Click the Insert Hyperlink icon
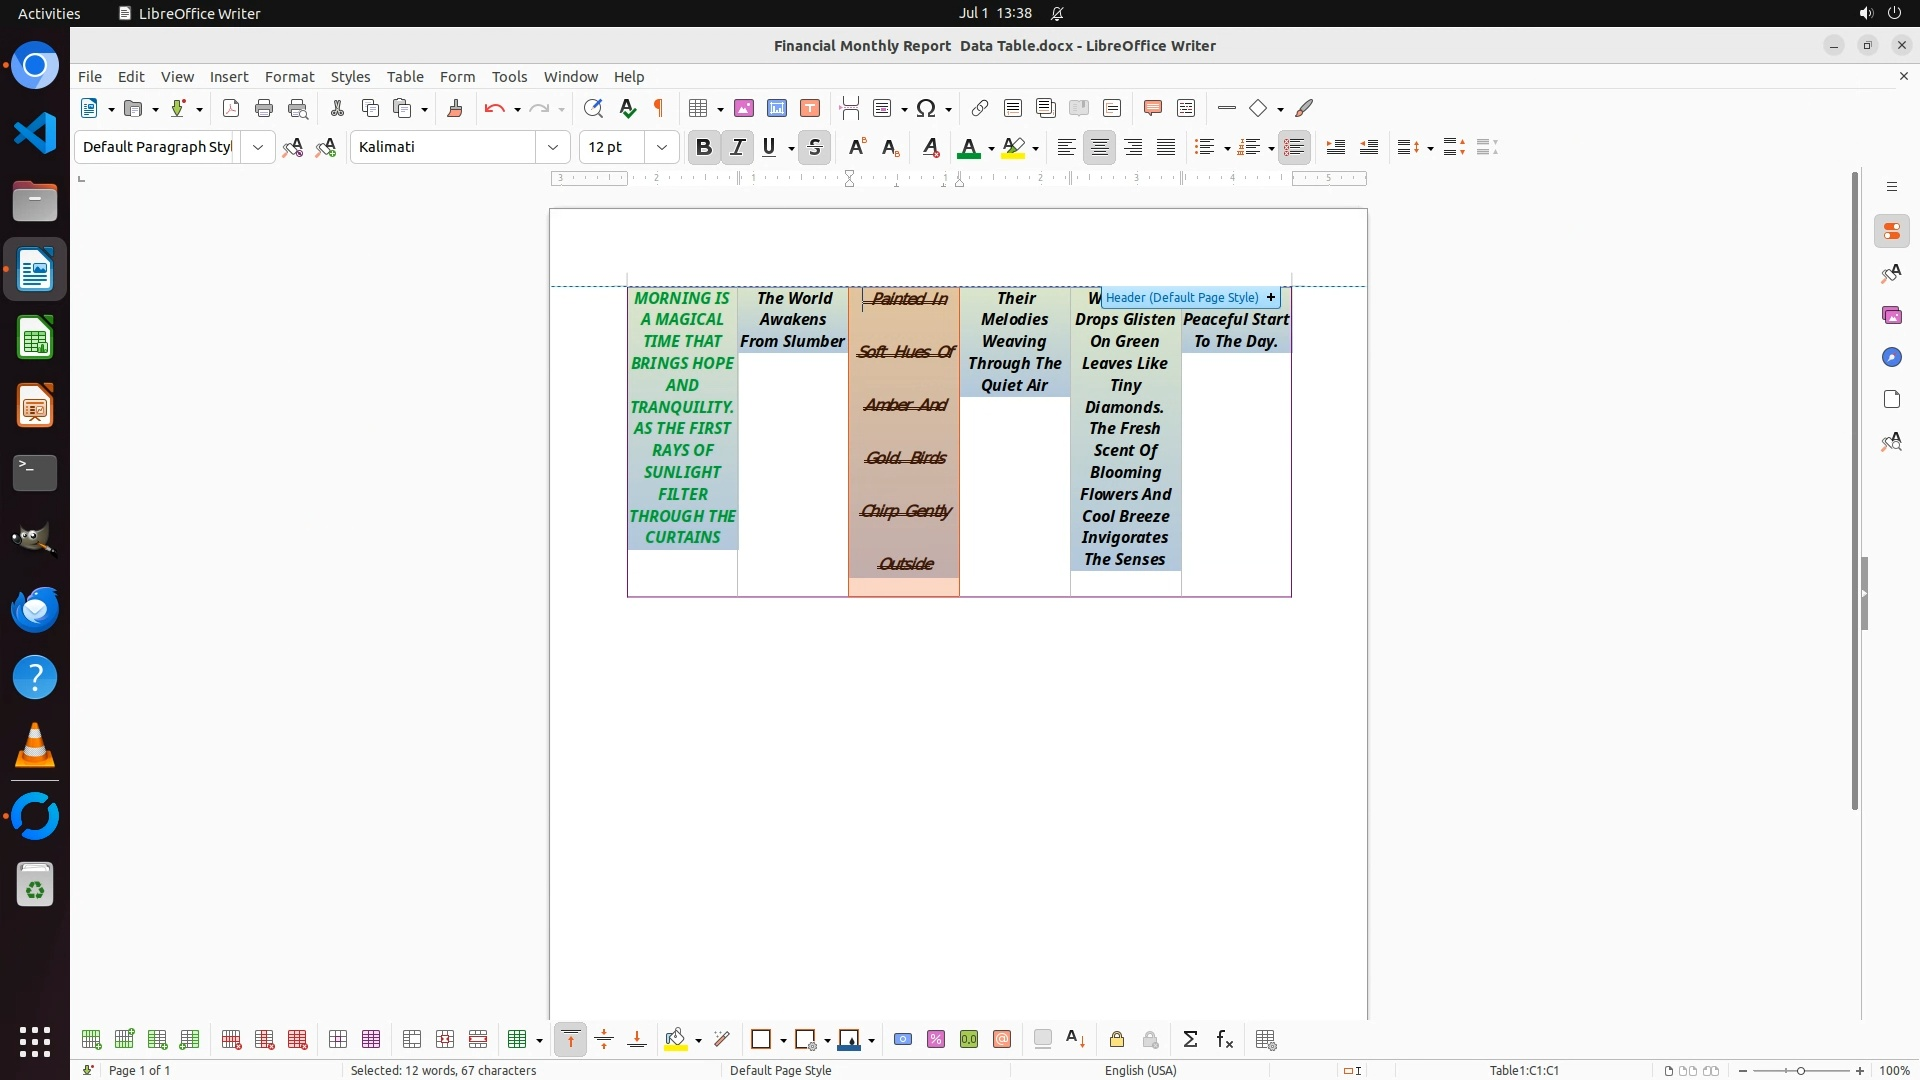 tap(980, 108)
